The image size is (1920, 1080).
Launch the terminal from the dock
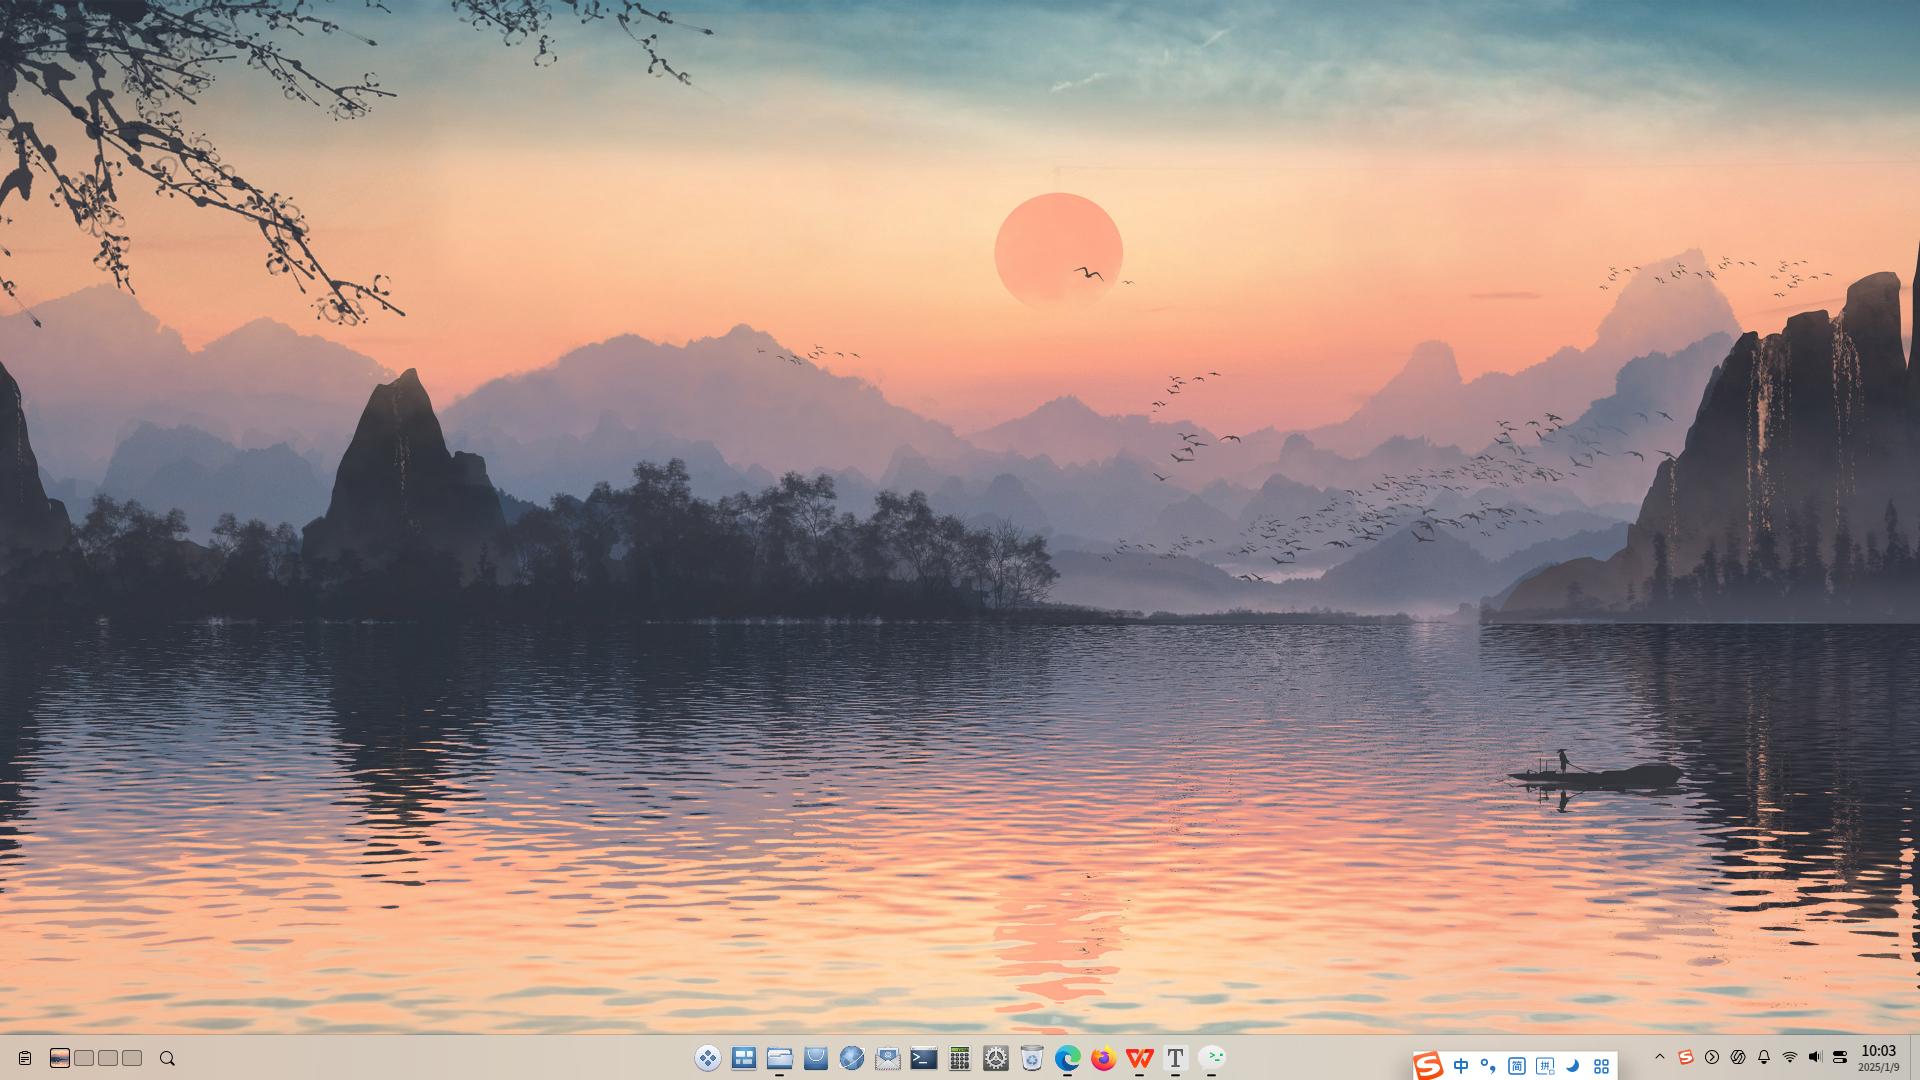click(x=924, y=1058)
